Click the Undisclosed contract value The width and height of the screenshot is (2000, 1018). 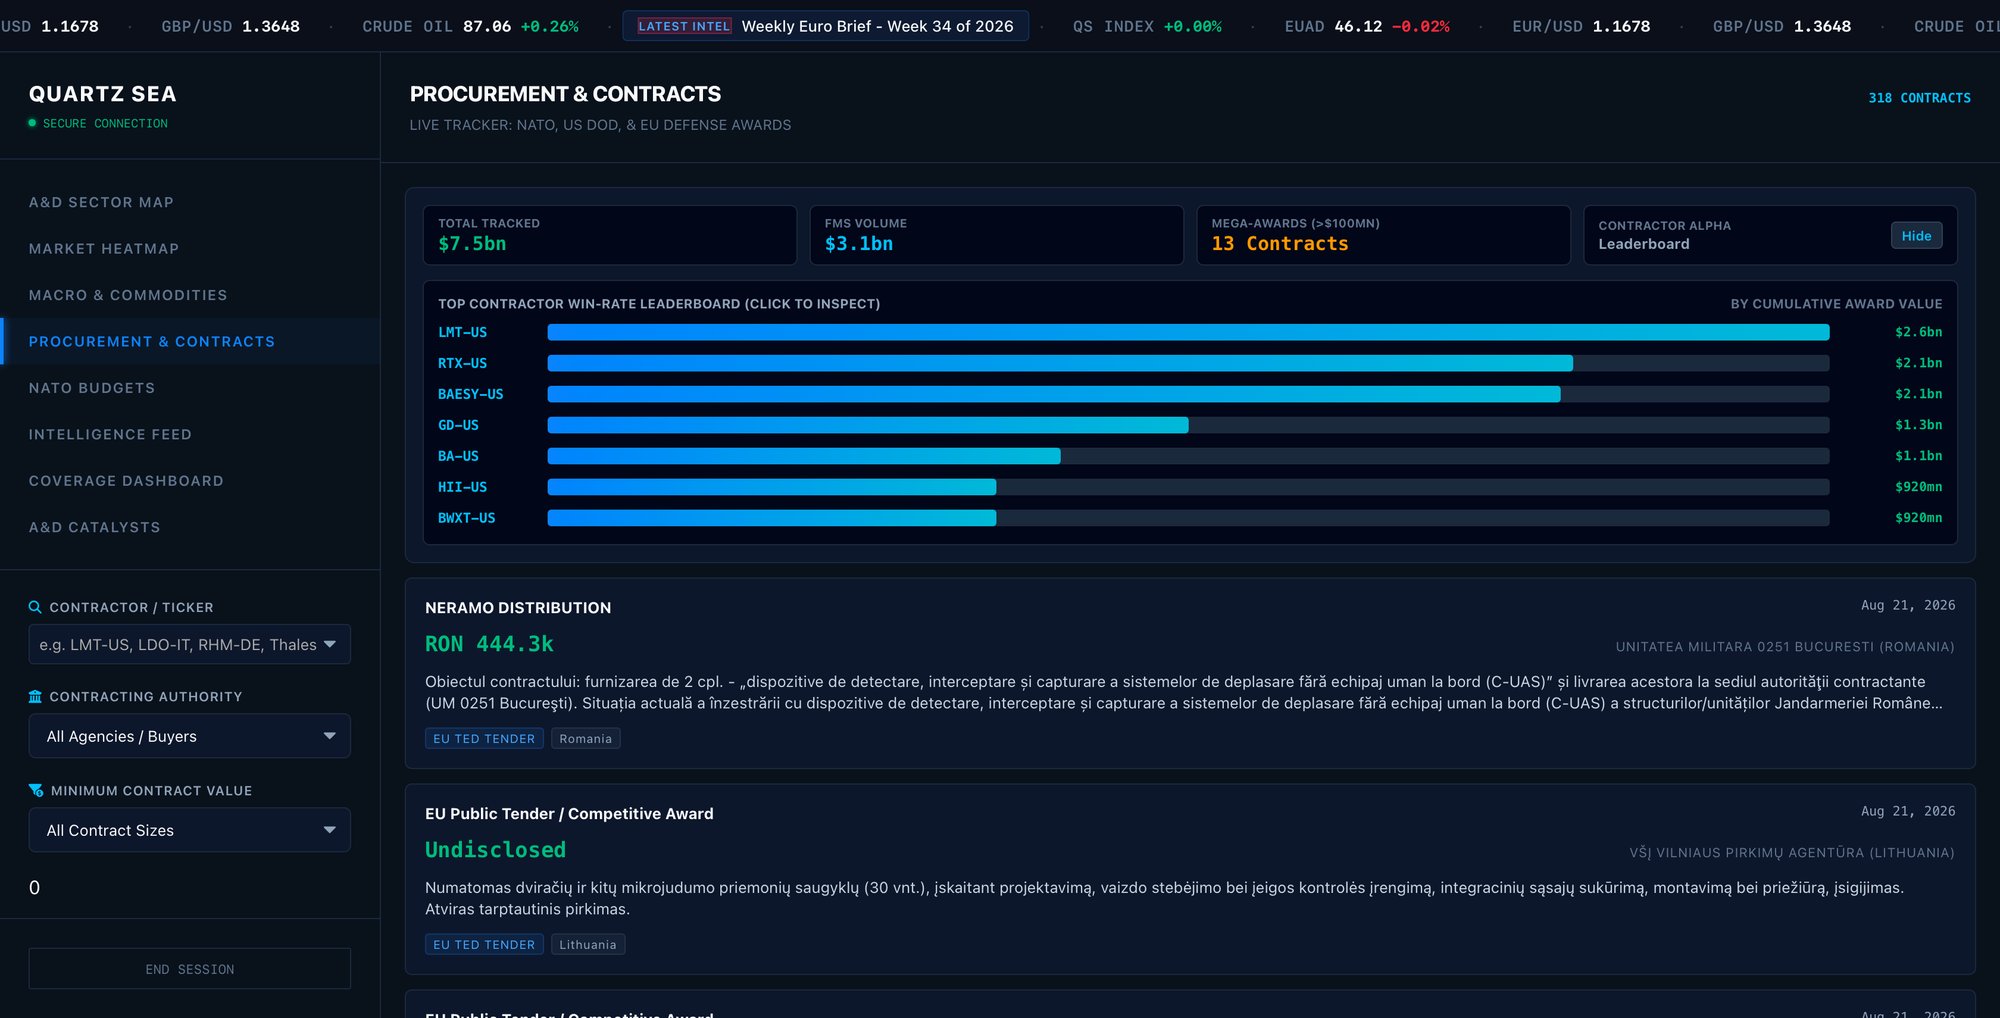point(495,850)
